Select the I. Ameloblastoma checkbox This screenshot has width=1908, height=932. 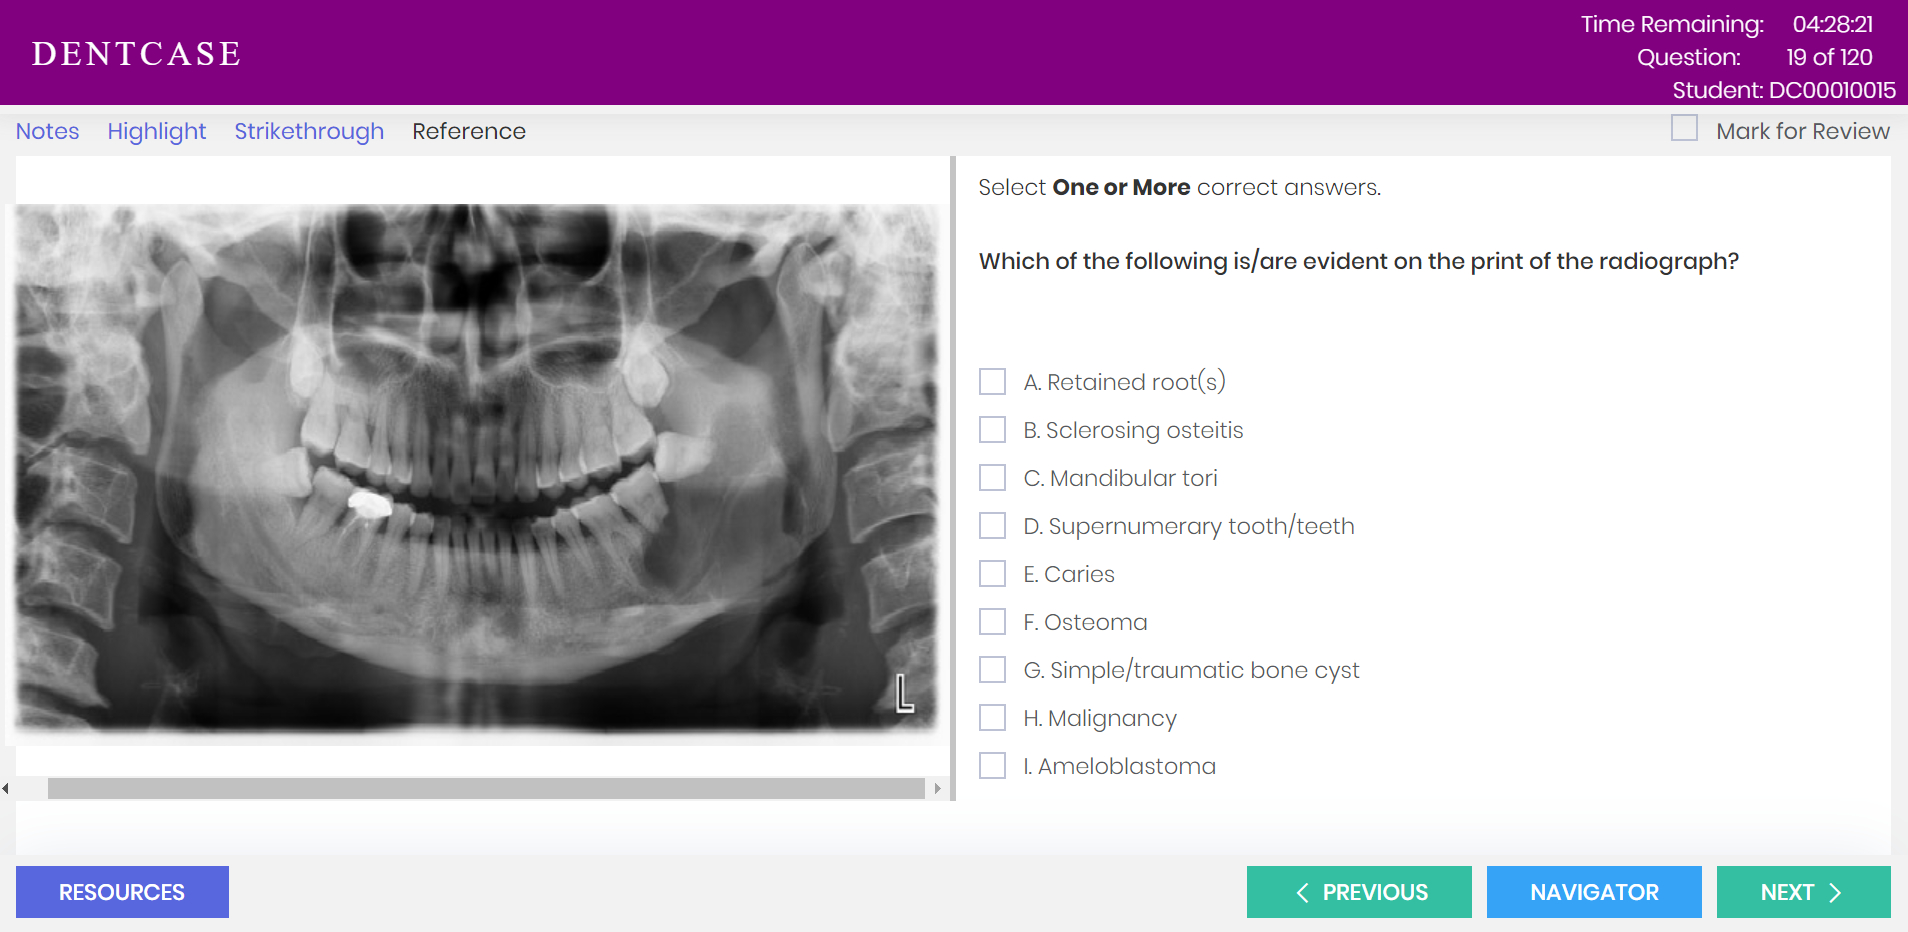point(992,765)
